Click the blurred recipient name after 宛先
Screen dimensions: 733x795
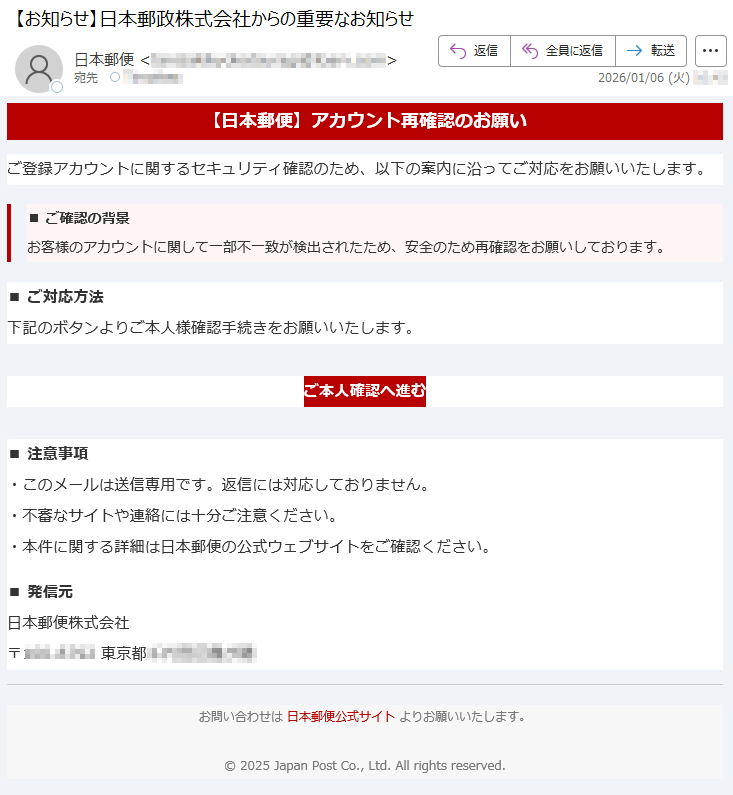pyautogui.click(x=153, y=78)
